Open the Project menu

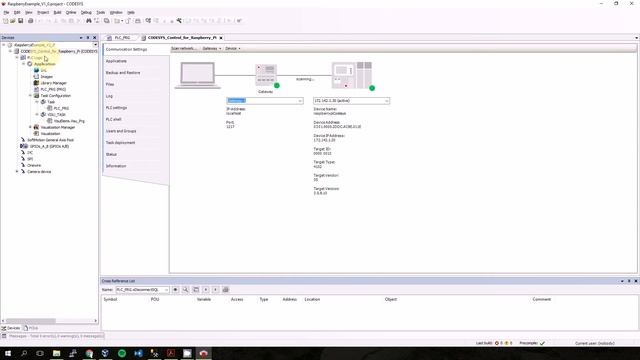click(43, 13)
